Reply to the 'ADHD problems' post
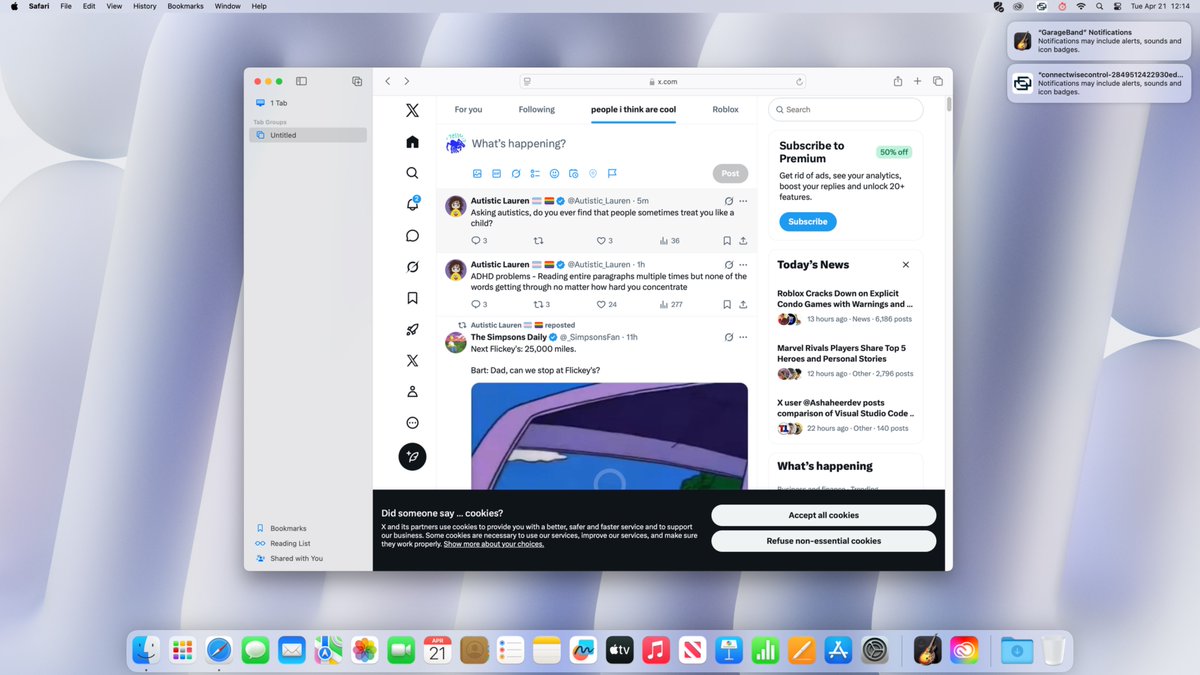1200x675 pixels. [x=478, y=304]
